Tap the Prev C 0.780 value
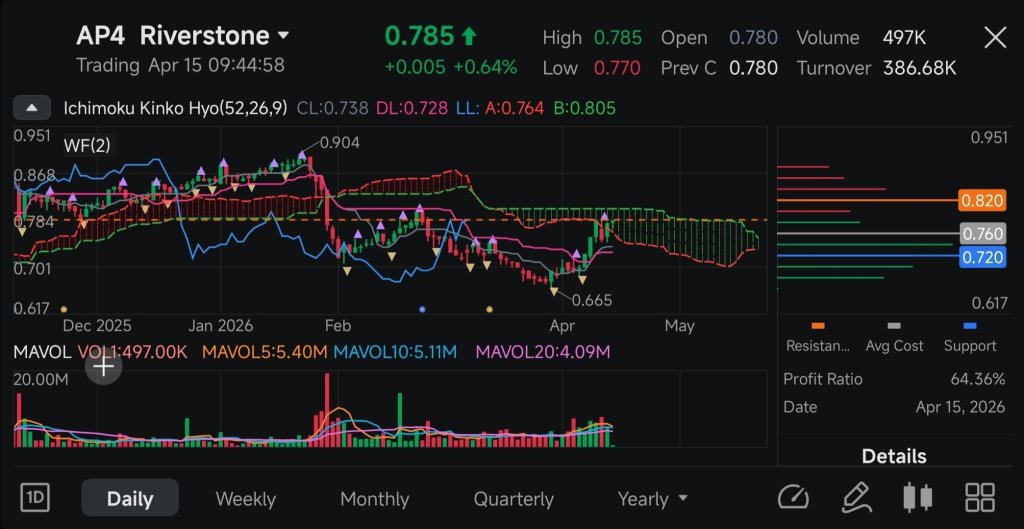This screenshot has height=529, width=1024. 753,68
